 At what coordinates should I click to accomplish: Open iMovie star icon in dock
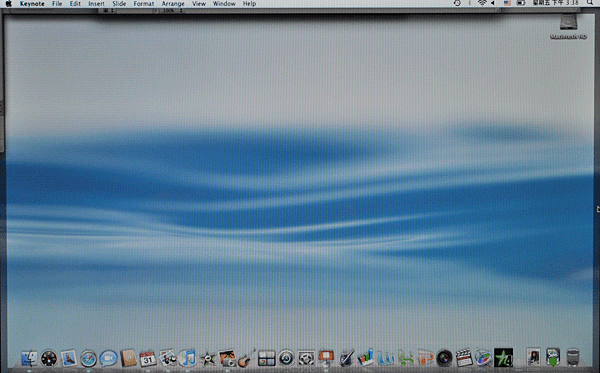(207, 358)
